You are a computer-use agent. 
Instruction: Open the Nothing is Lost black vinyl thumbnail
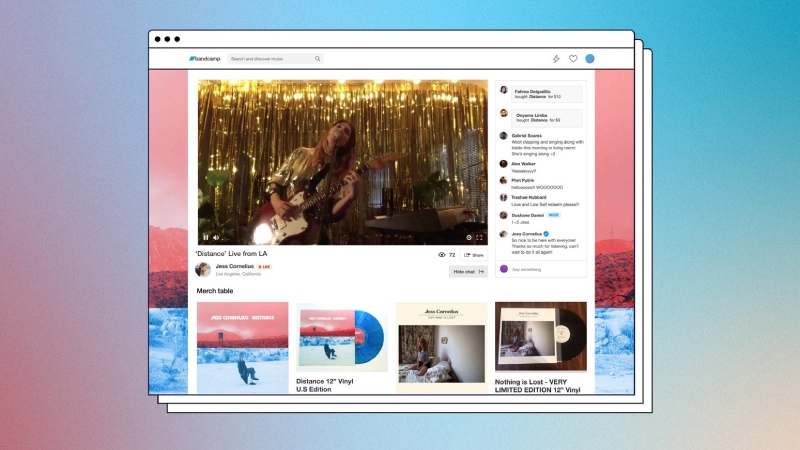tap(541, 337)
